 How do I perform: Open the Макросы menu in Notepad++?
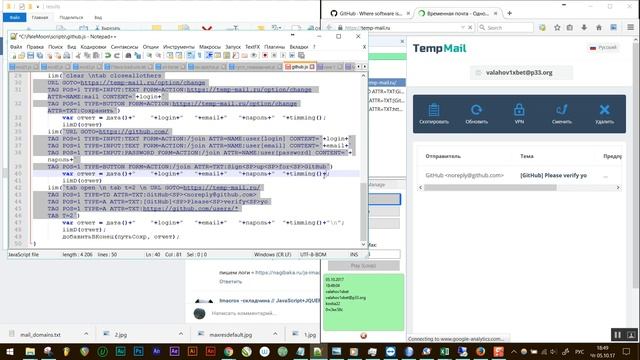point(210,47)
